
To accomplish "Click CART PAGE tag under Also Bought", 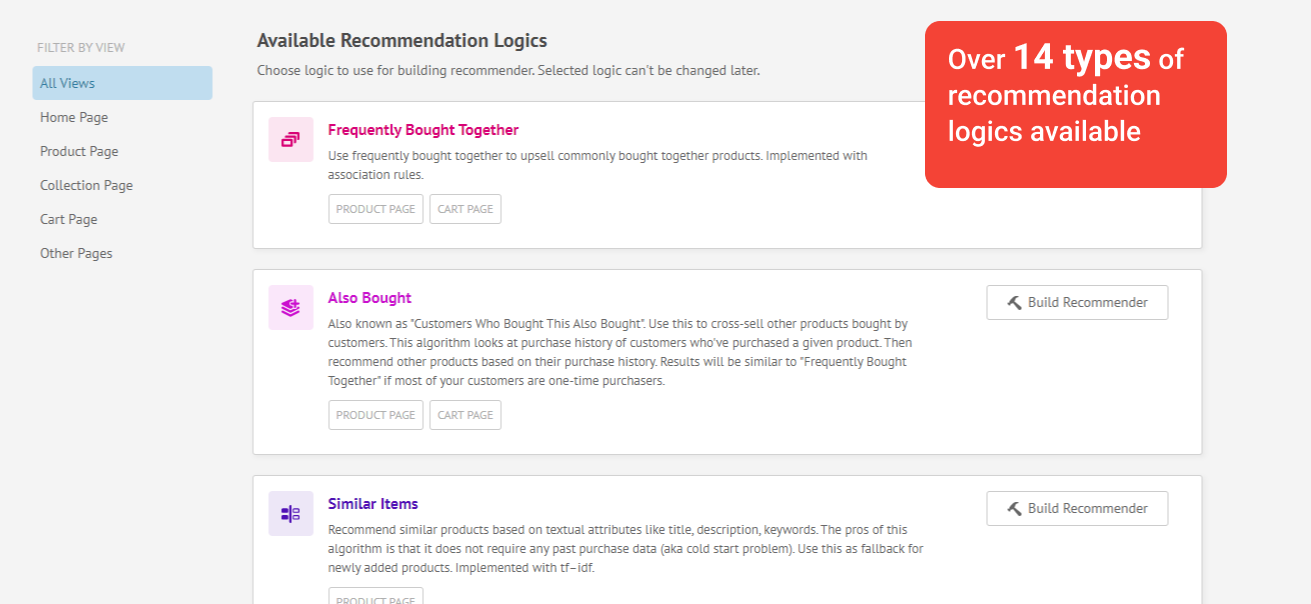I will click(466, 415).
